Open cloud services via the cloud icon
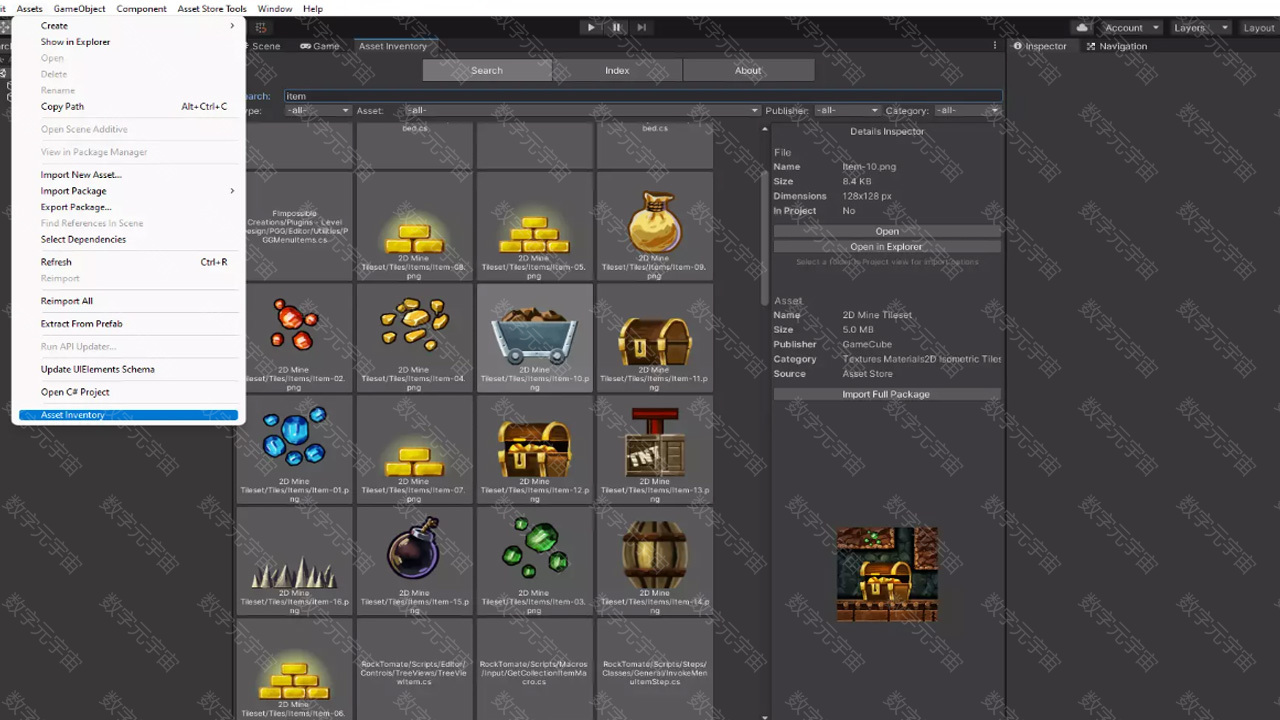This screenshot has width=1280, height=720. (1082, 27)
